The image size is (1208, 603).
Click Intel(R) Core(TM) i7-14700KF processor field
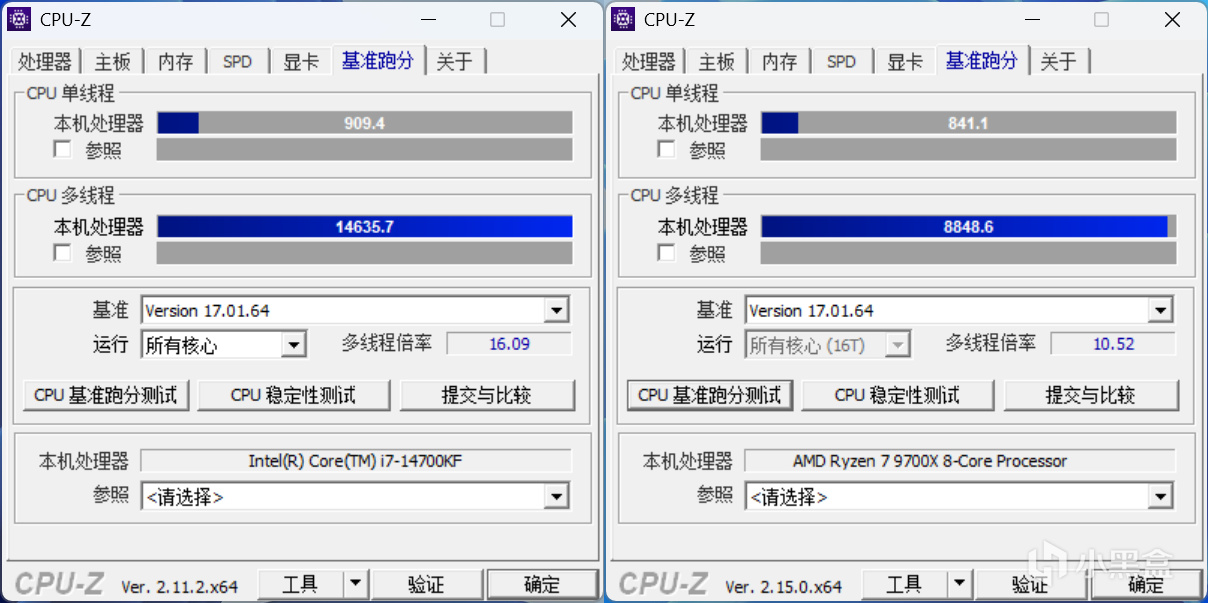pyautogui.click(x=355, y=461)
